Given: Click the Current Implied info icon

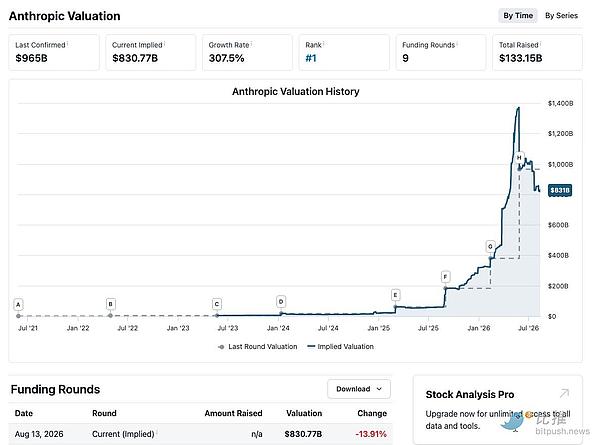Looking at the screenshot, I should point(165,44).
